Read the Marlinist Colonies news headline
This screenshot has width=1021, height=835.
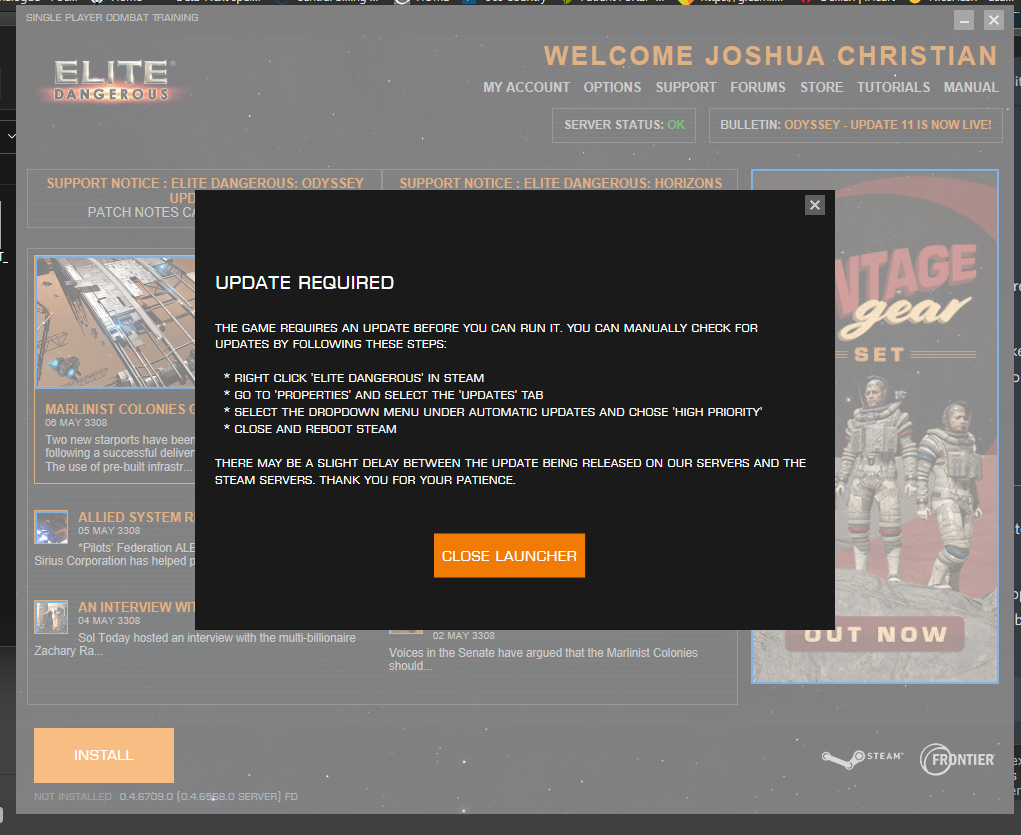tap(120, 409)
